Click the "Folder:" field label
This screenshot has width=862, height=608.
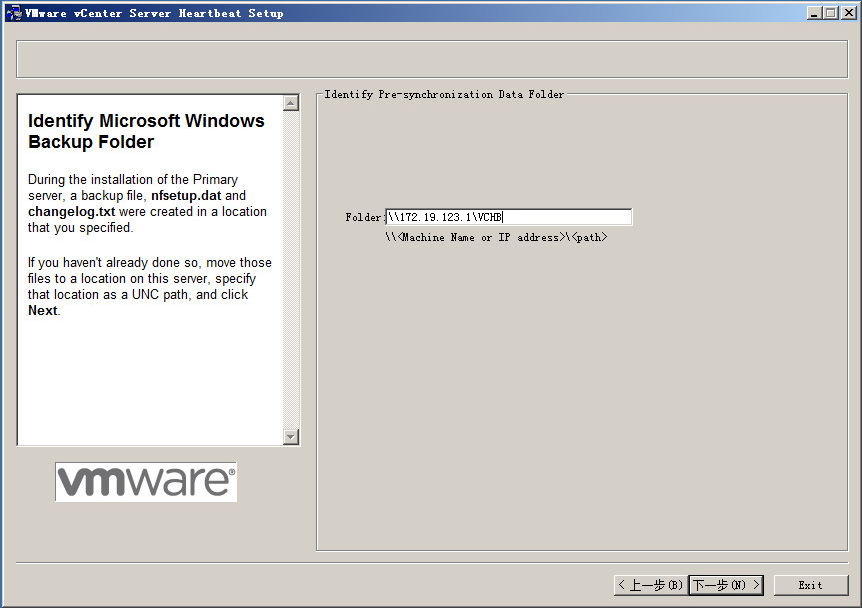click(x=364, y=217)
